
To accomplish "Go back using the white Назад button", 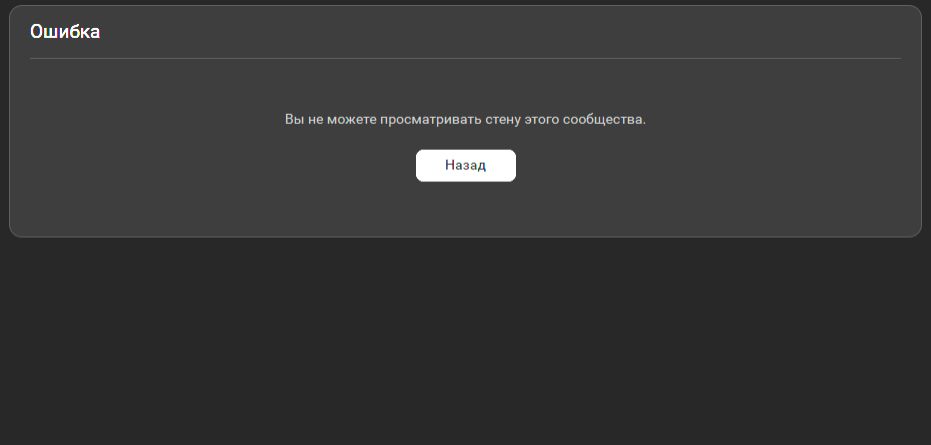I will 466,166.
